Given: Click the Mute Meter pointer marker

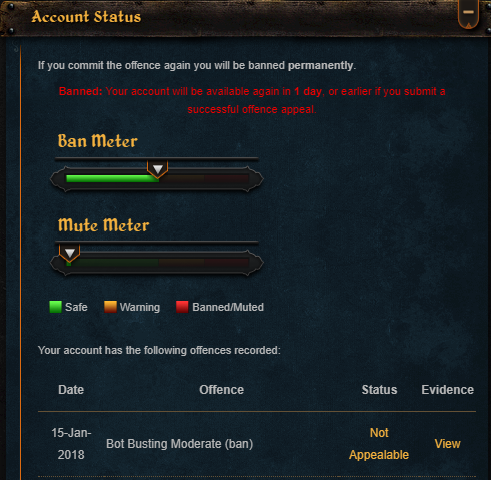Looking at the screenshot, I should click(x=70, y=253).
